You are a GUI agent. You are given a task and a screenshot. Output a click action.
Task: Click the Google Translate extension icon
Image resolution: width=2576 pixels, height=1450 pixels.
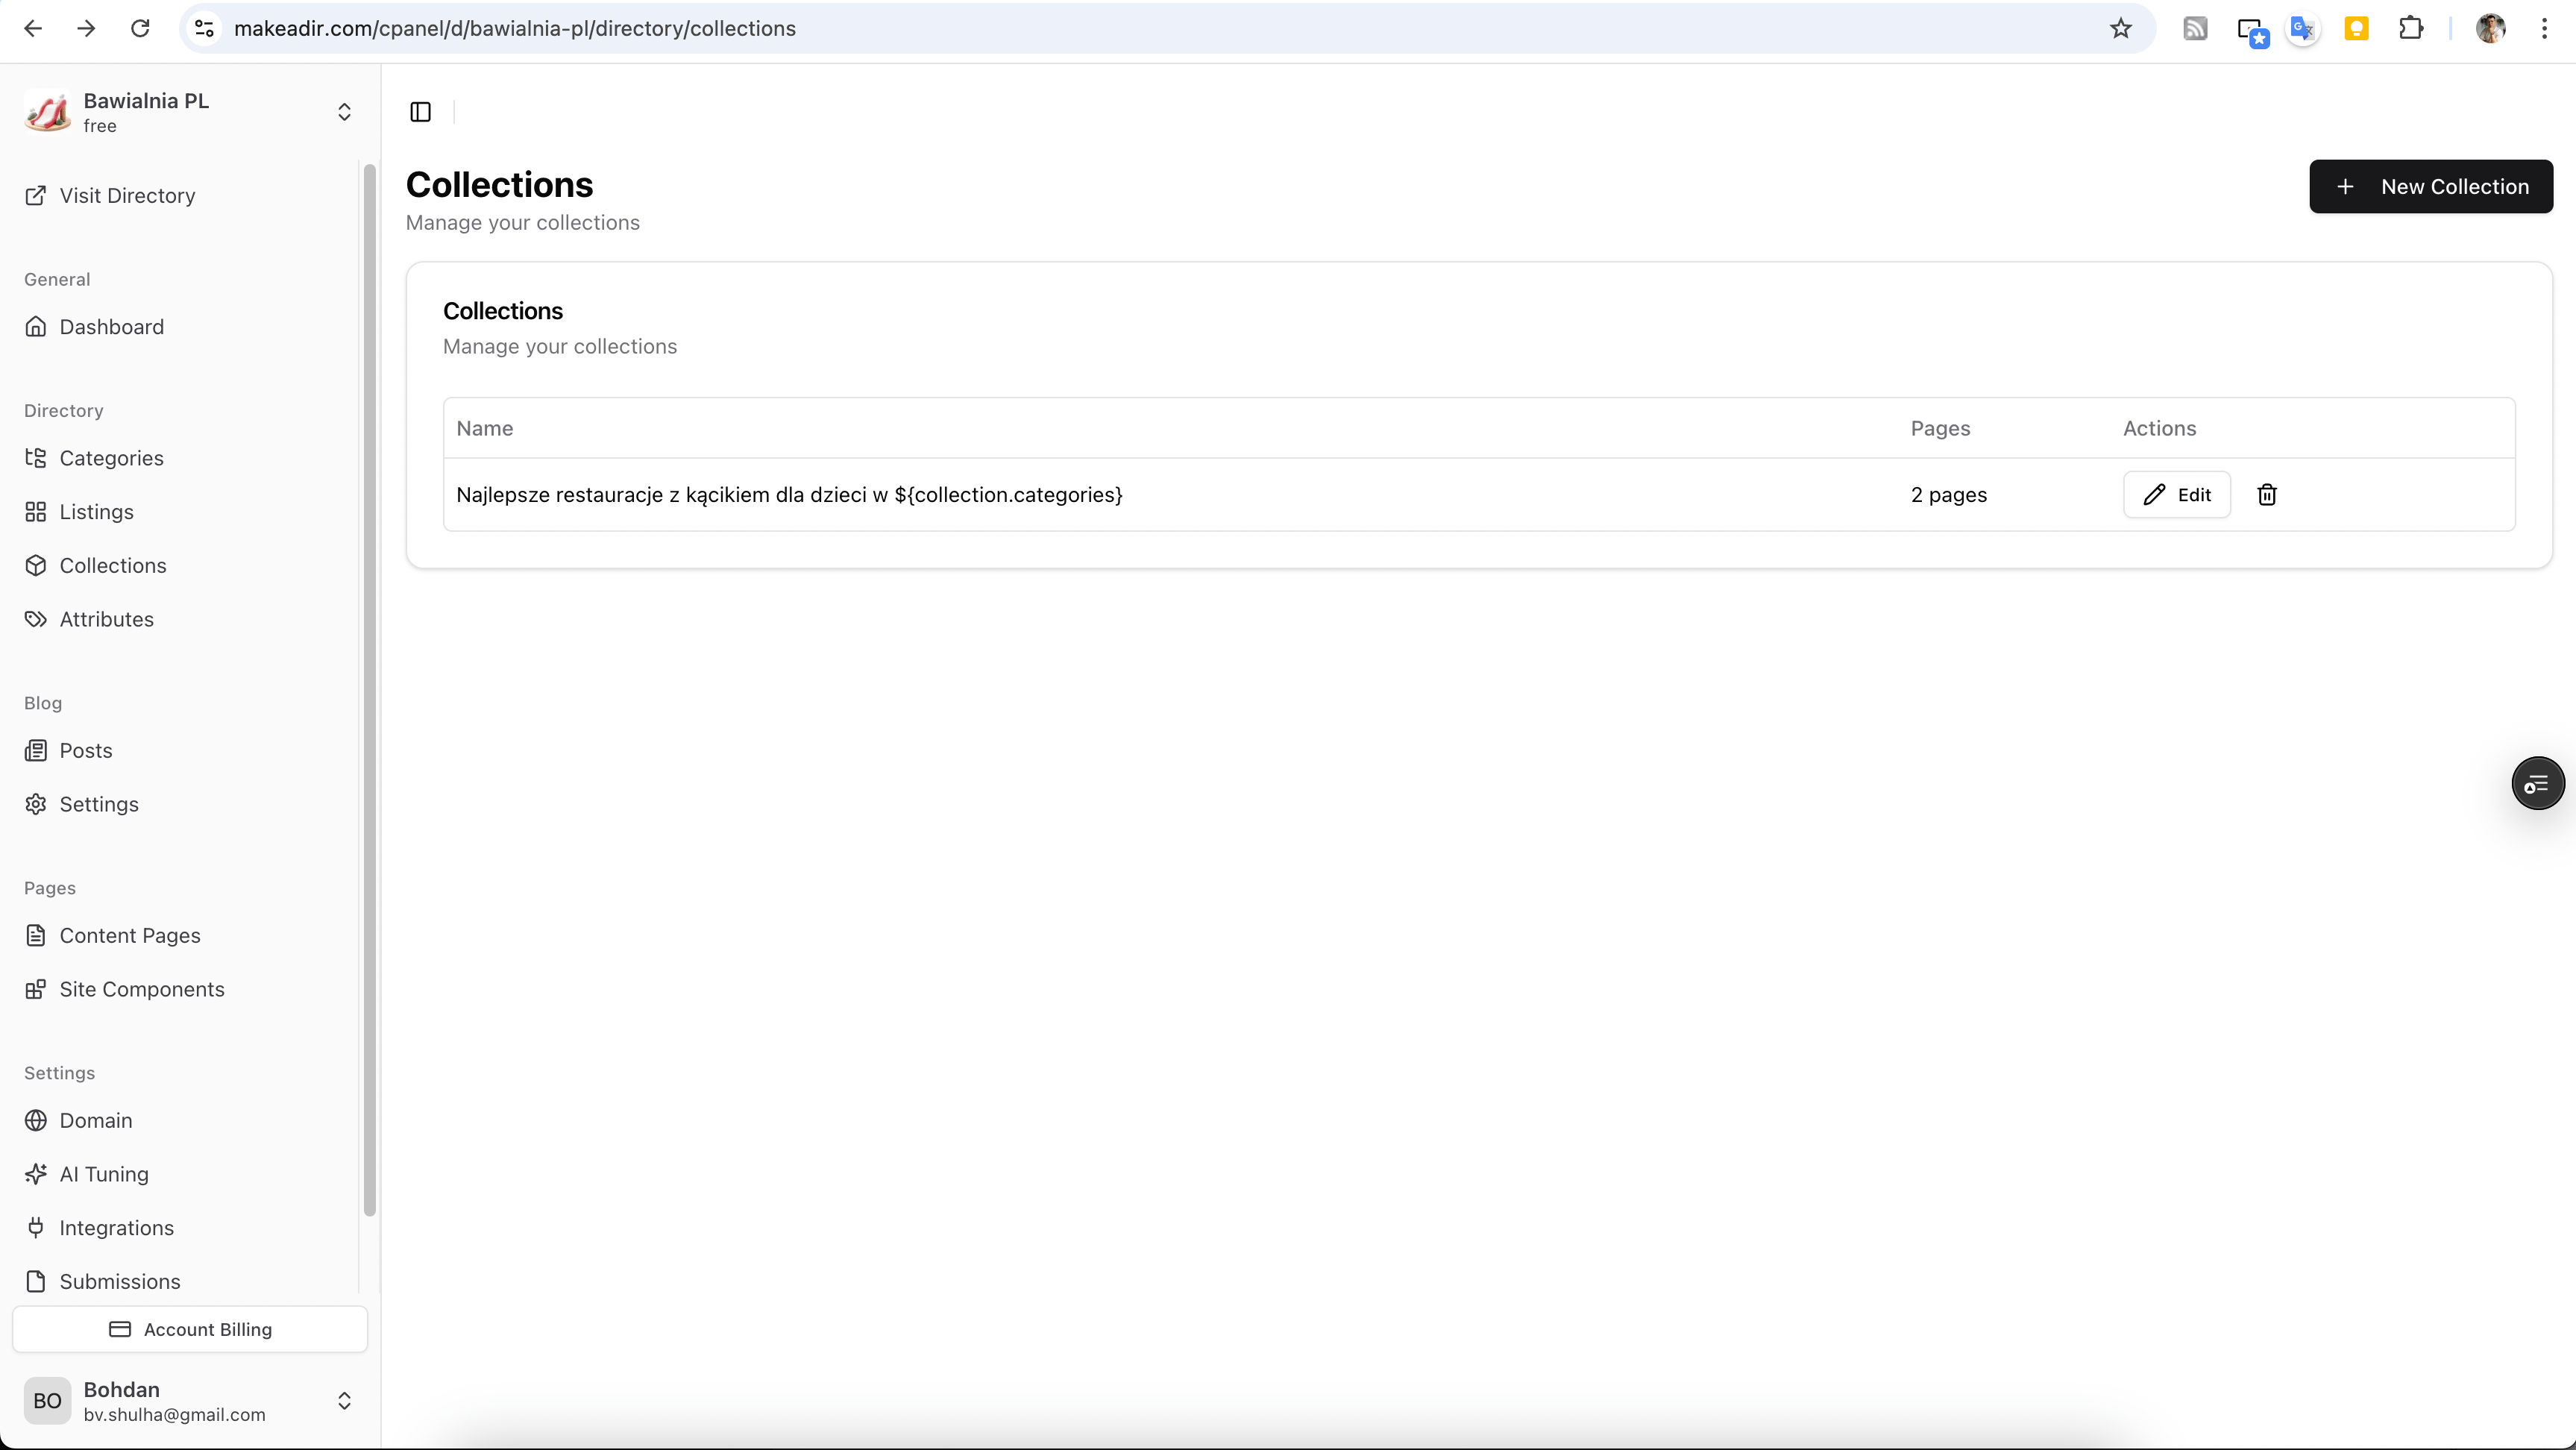2302,29
